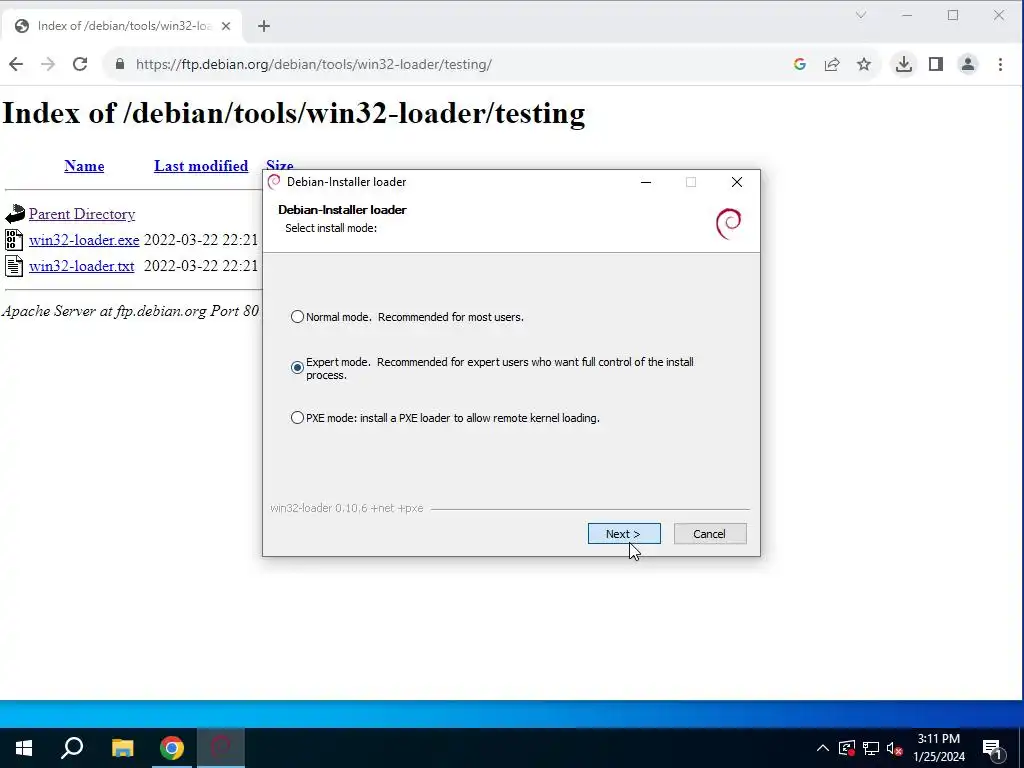
Task: Bookmark this page with star icon
Action: (864, 64)
